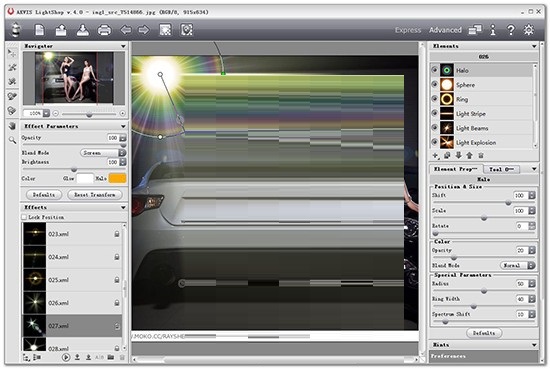Open Help with the question mark icon
Screen dimensions: 550x369
point(511,30)
